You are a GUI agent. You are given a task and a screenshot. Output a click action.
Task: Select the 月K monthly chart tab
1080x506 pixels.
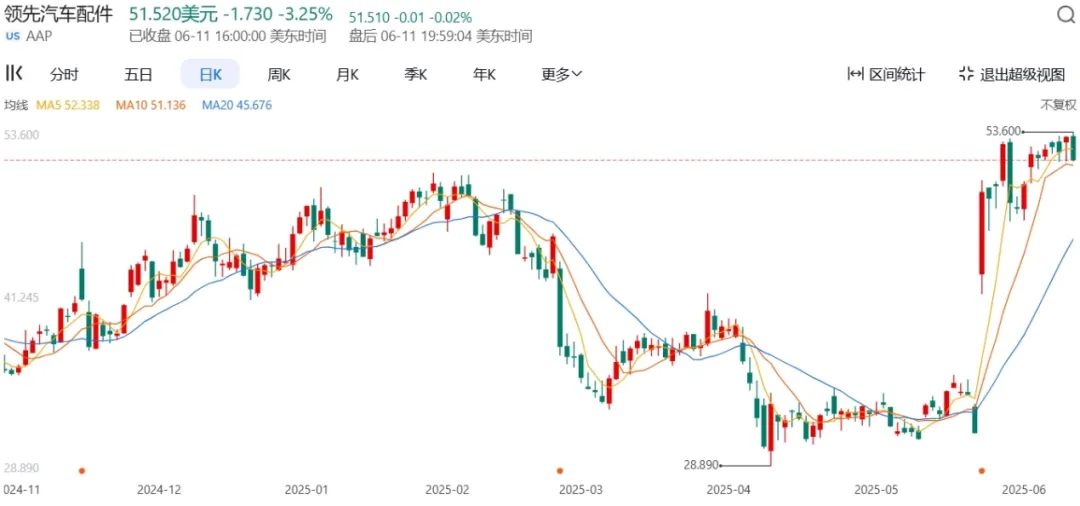[347, 74]
